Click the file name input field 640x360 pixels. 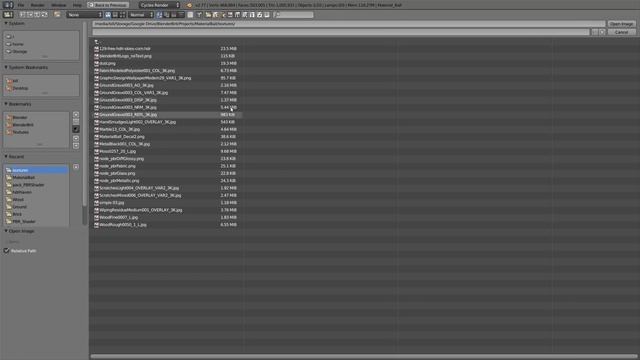341,32
